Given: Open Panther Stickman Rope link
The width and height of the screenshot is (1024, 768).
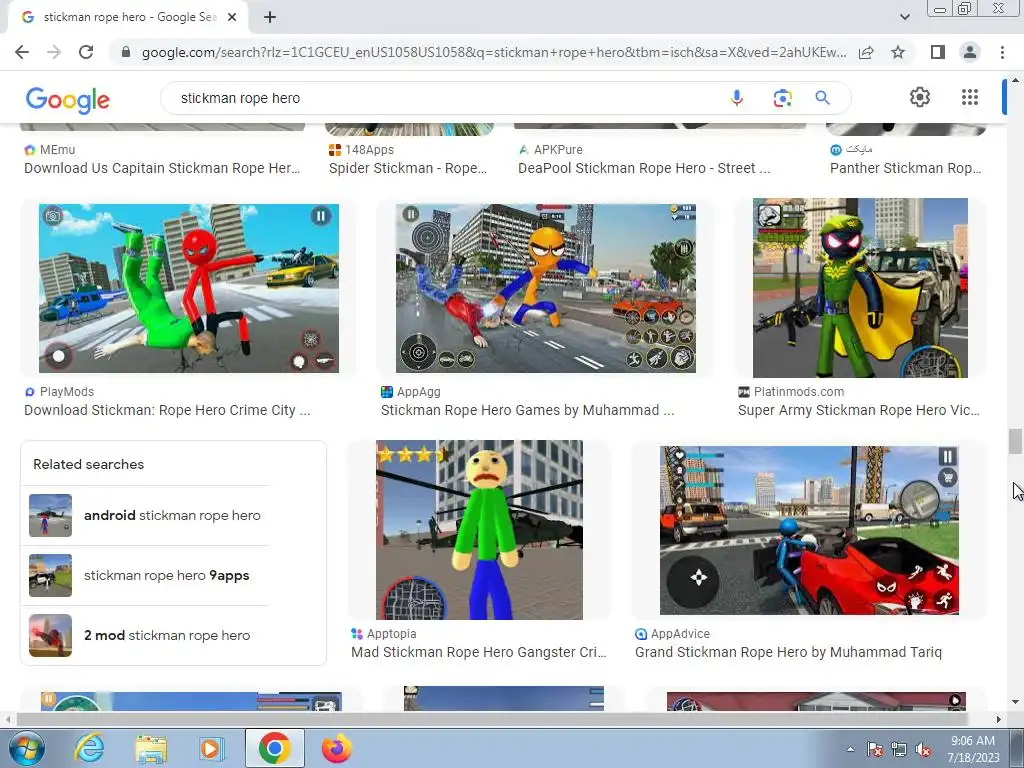Looking at the screenshot, I should [905, 168].
